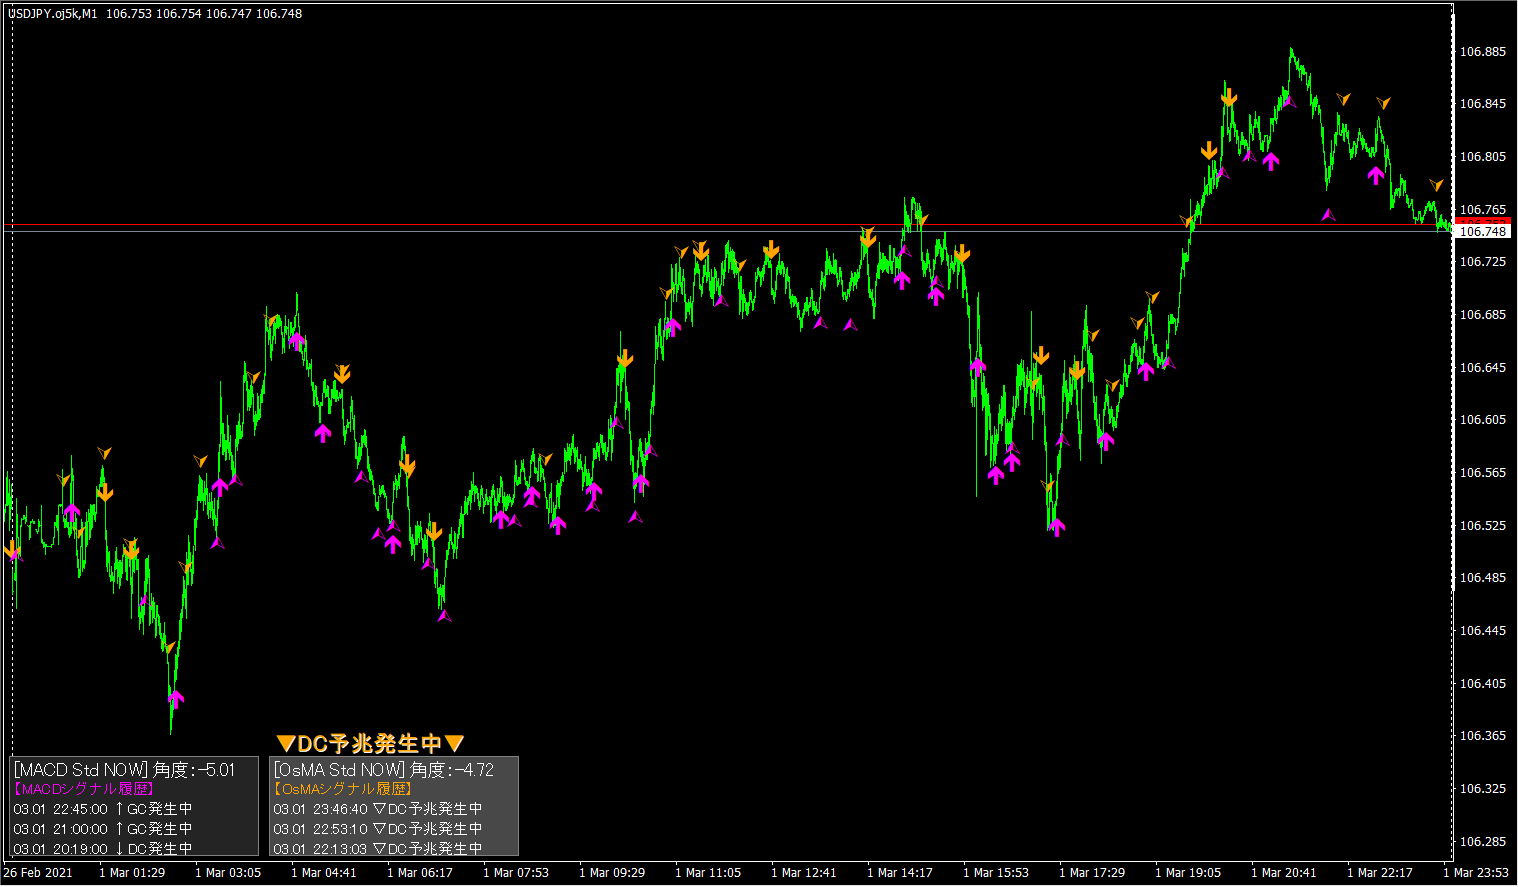Click the 1 Mar 06:17 time label
Viewport: 1518px width, 887px height.
point(420,873)
